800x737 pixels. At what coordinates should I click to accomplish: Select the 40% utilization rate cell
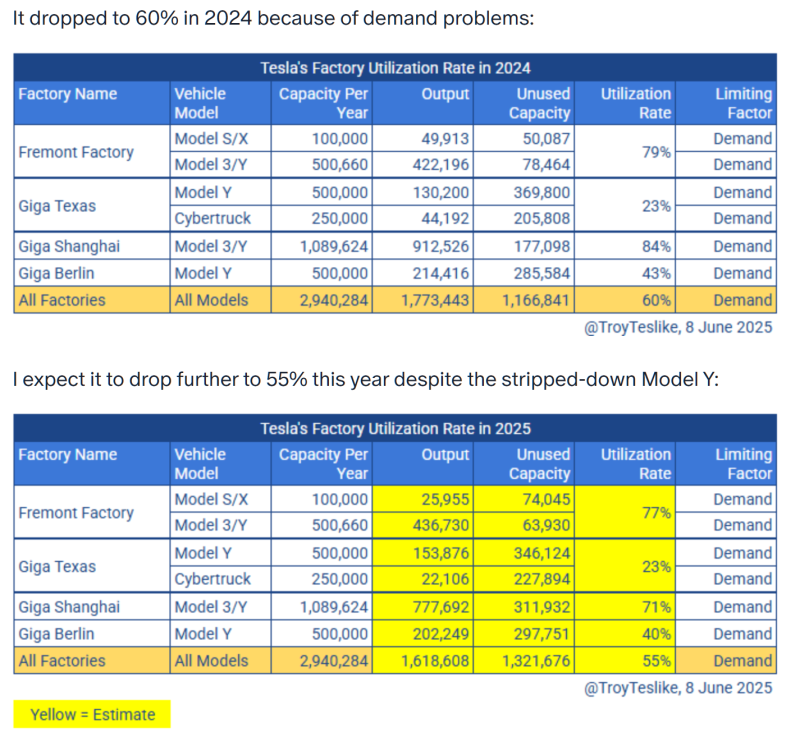[625, 634]
